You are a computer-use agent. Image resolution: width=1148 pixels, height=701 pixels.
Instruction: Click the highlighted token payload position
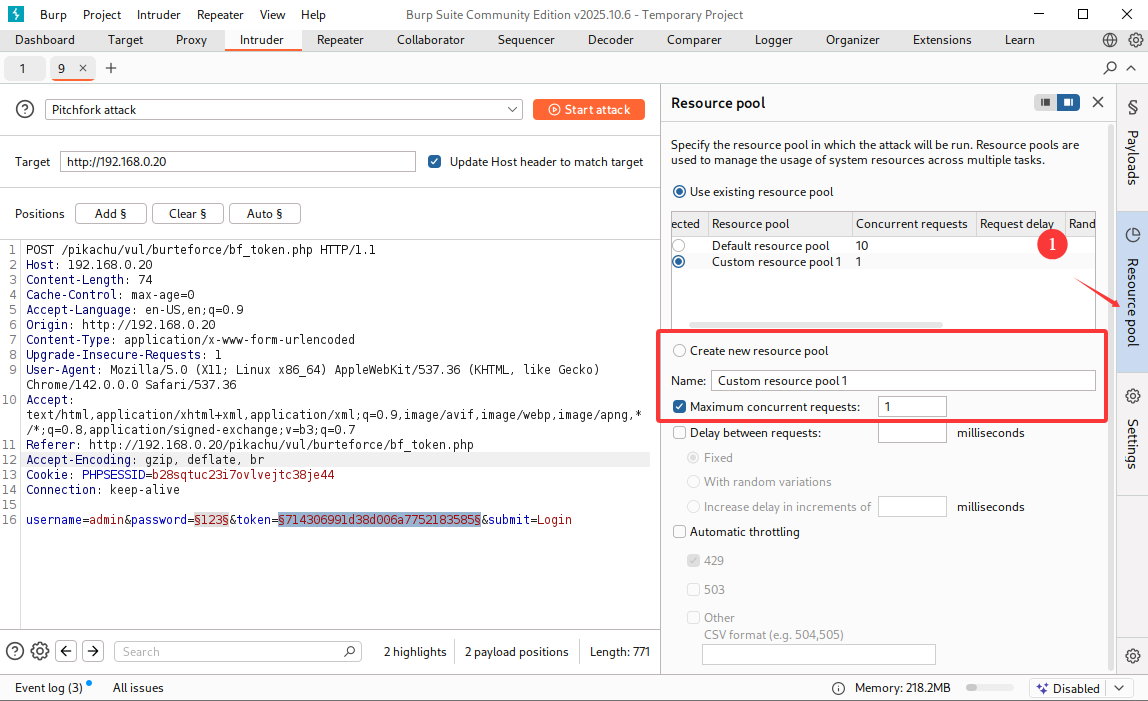click(379, 519)
